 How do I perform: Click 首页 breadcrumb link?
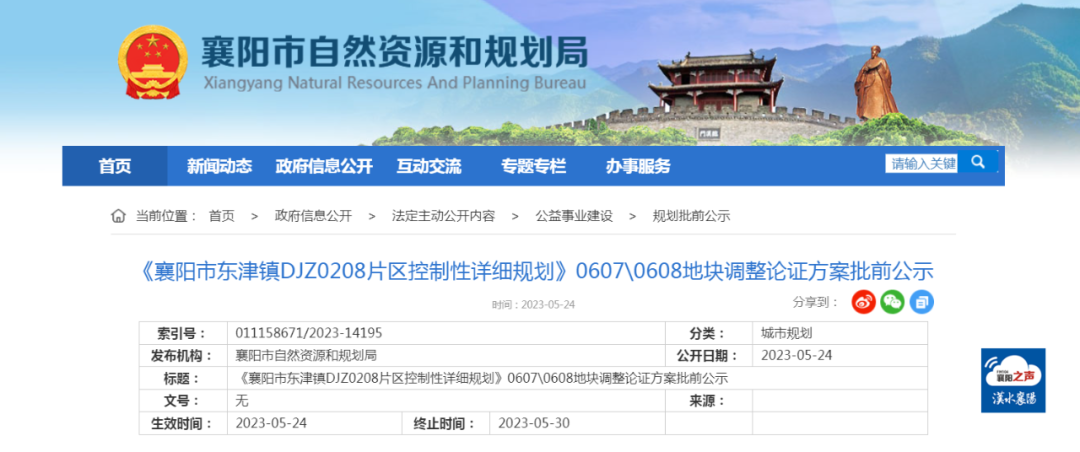pos(221,216)
